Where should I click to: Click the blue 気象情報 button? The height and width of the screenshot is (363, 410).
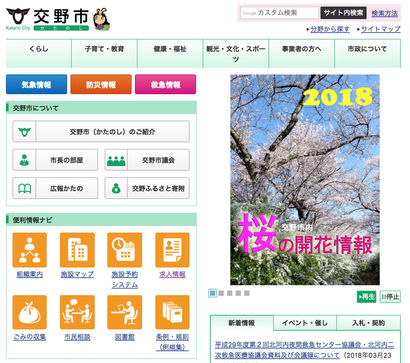[x=36, y=84]
